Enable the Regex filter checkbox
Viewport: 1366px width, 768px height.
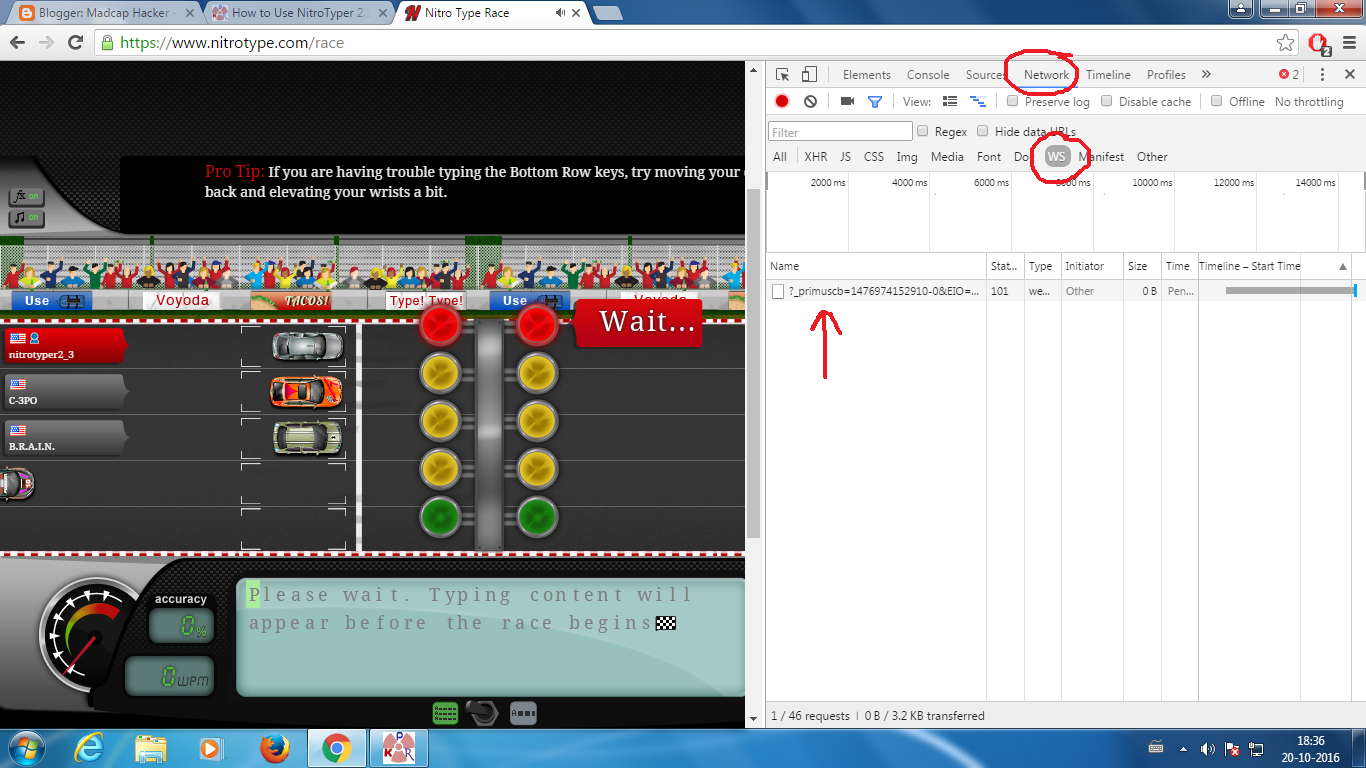click(x=923, y=131)
